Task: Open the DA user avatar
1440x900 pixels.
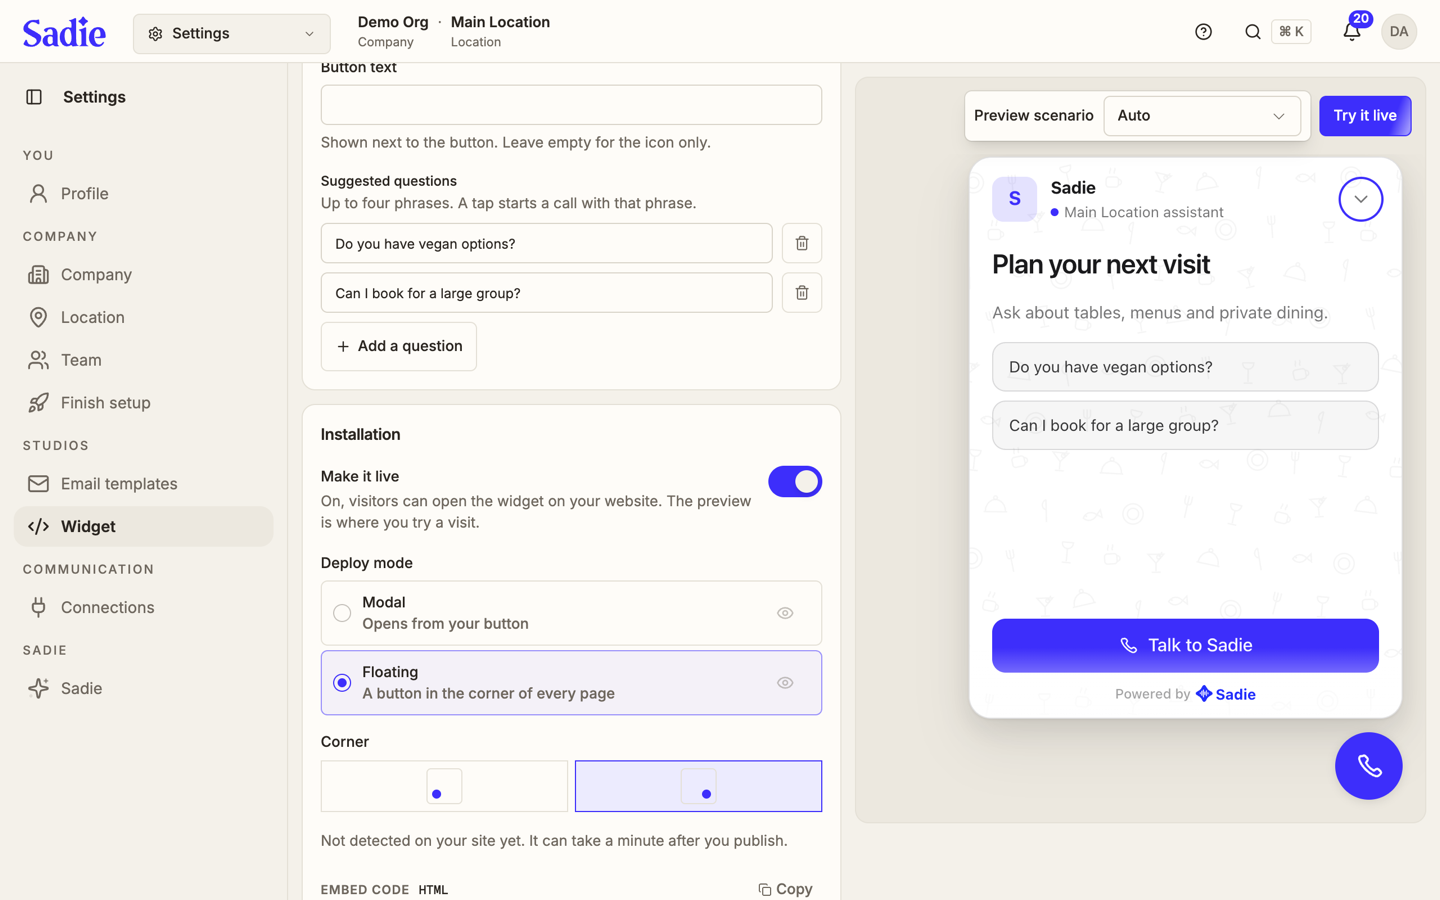Action: [x=1398, y=32]
